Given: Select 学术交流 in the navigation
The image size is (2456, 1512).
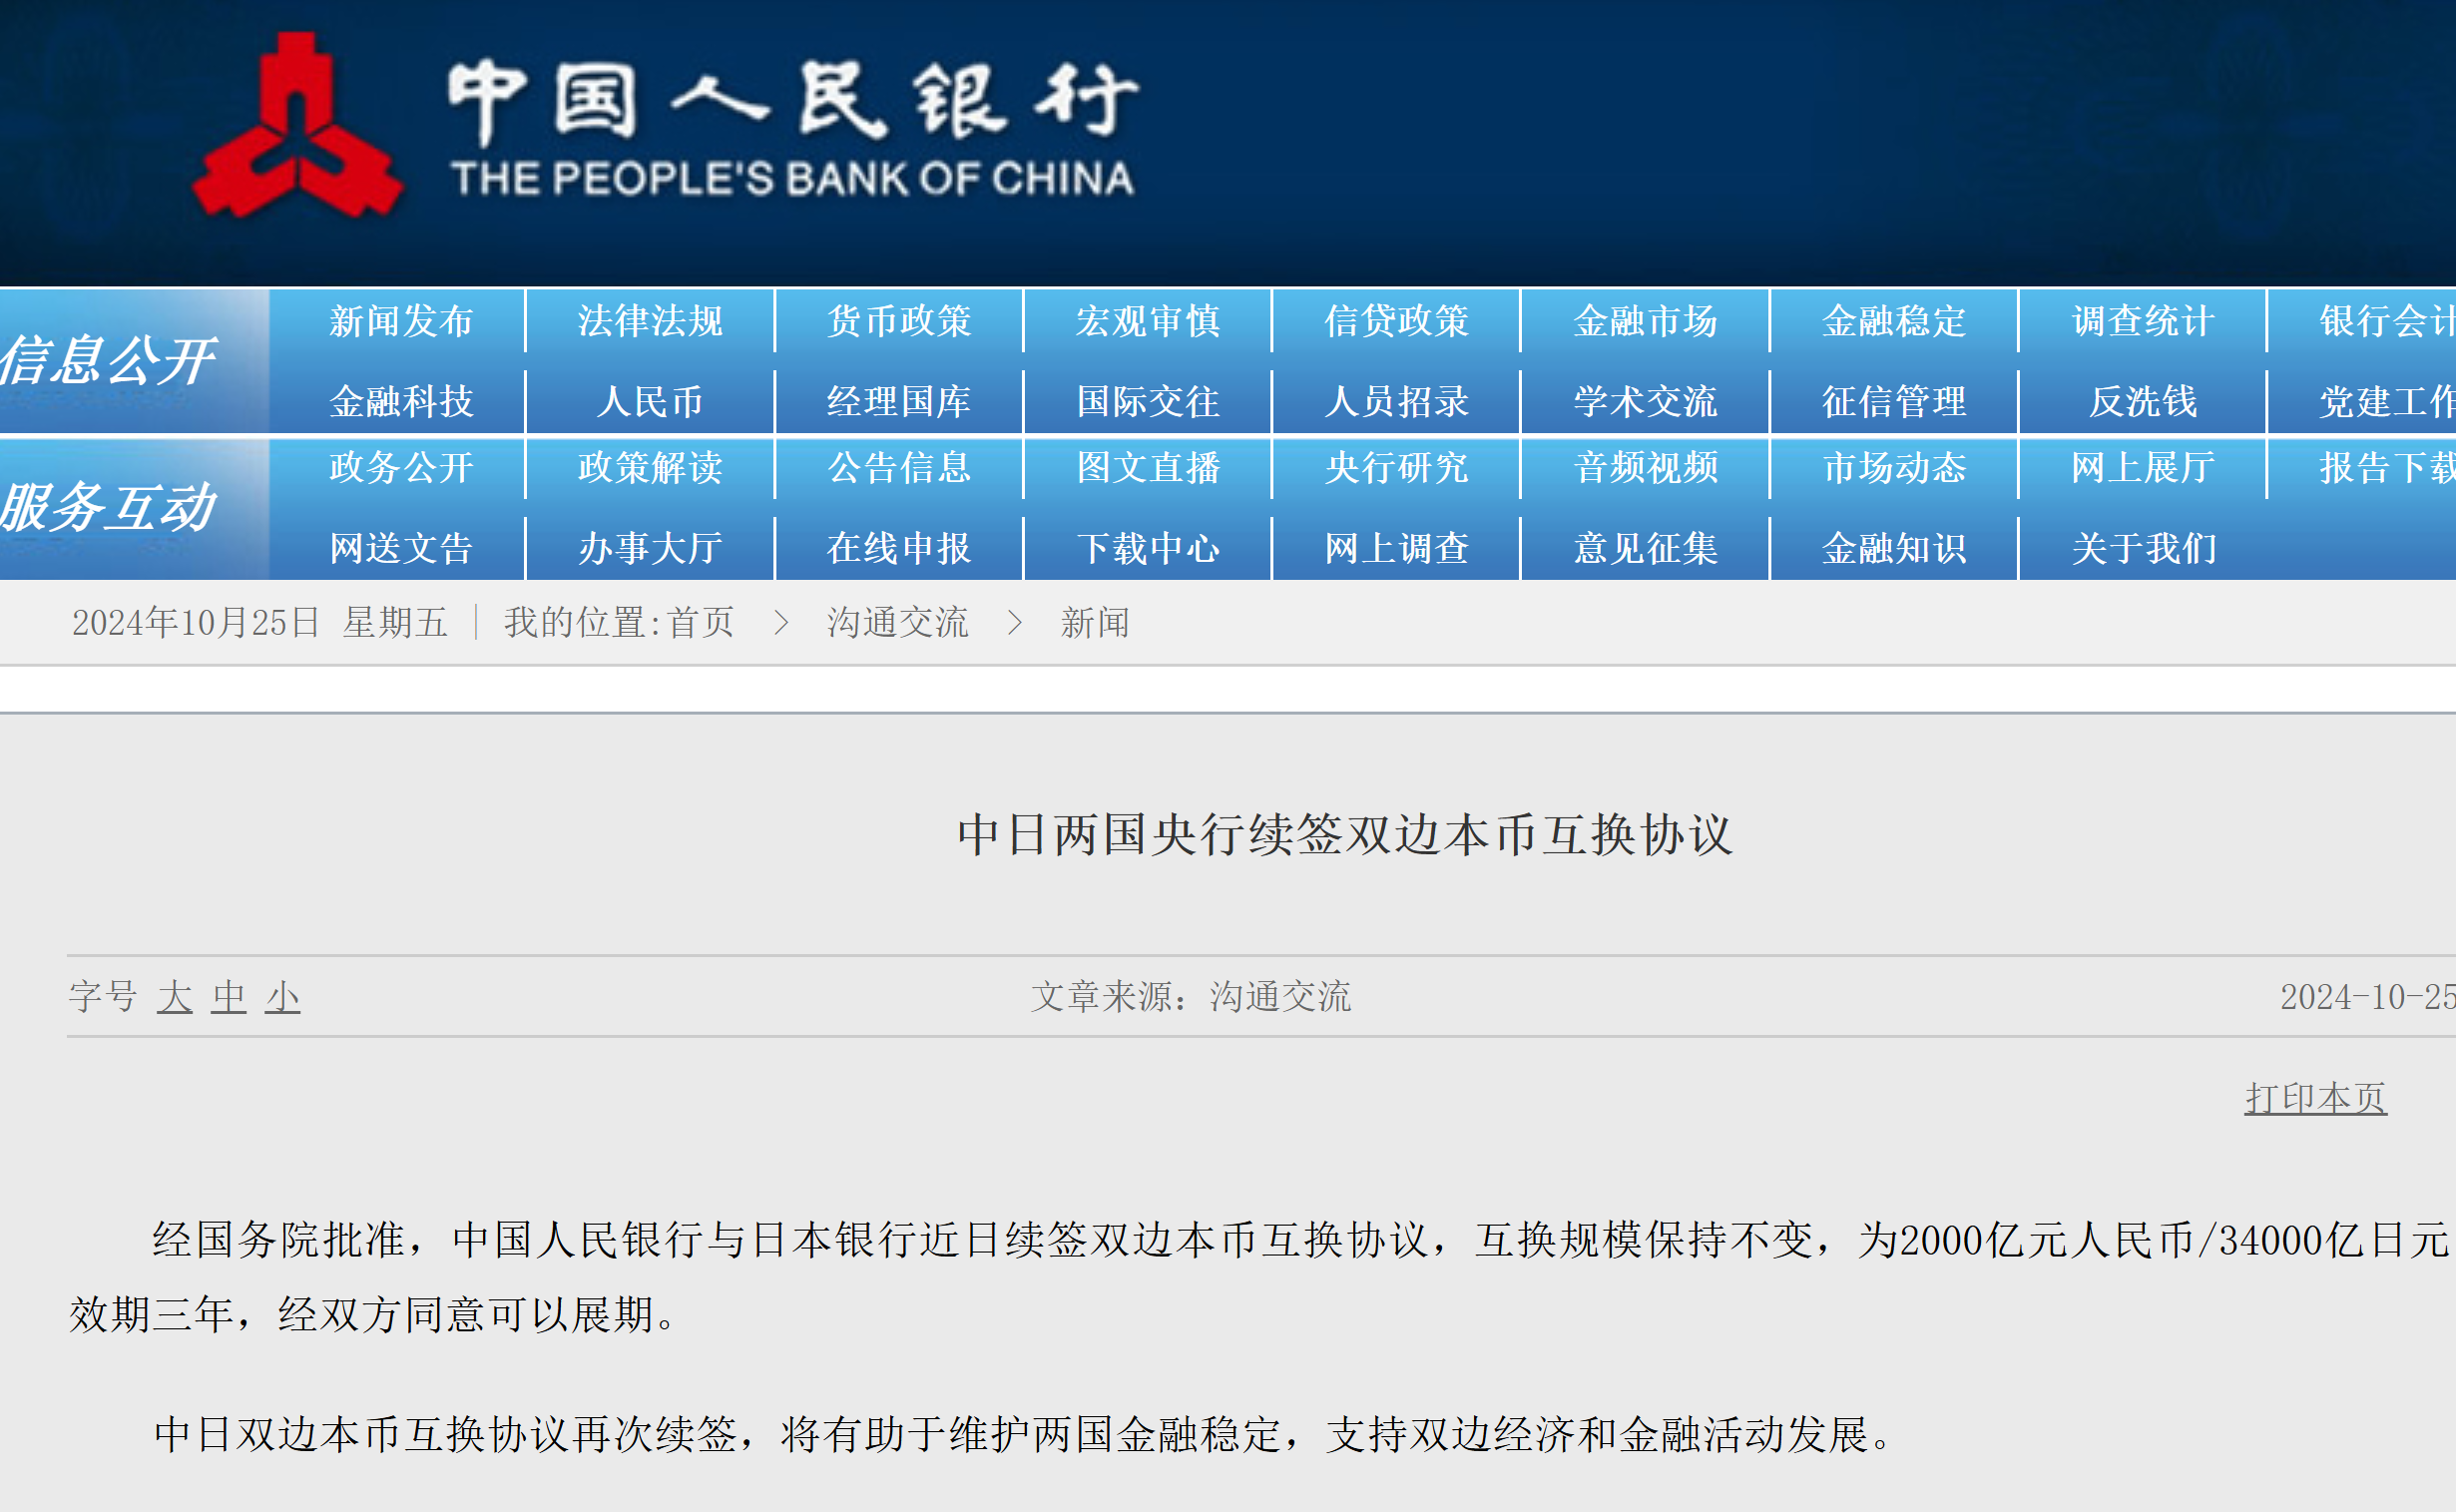Looking at the screenshot, I should pos(1646,402).
